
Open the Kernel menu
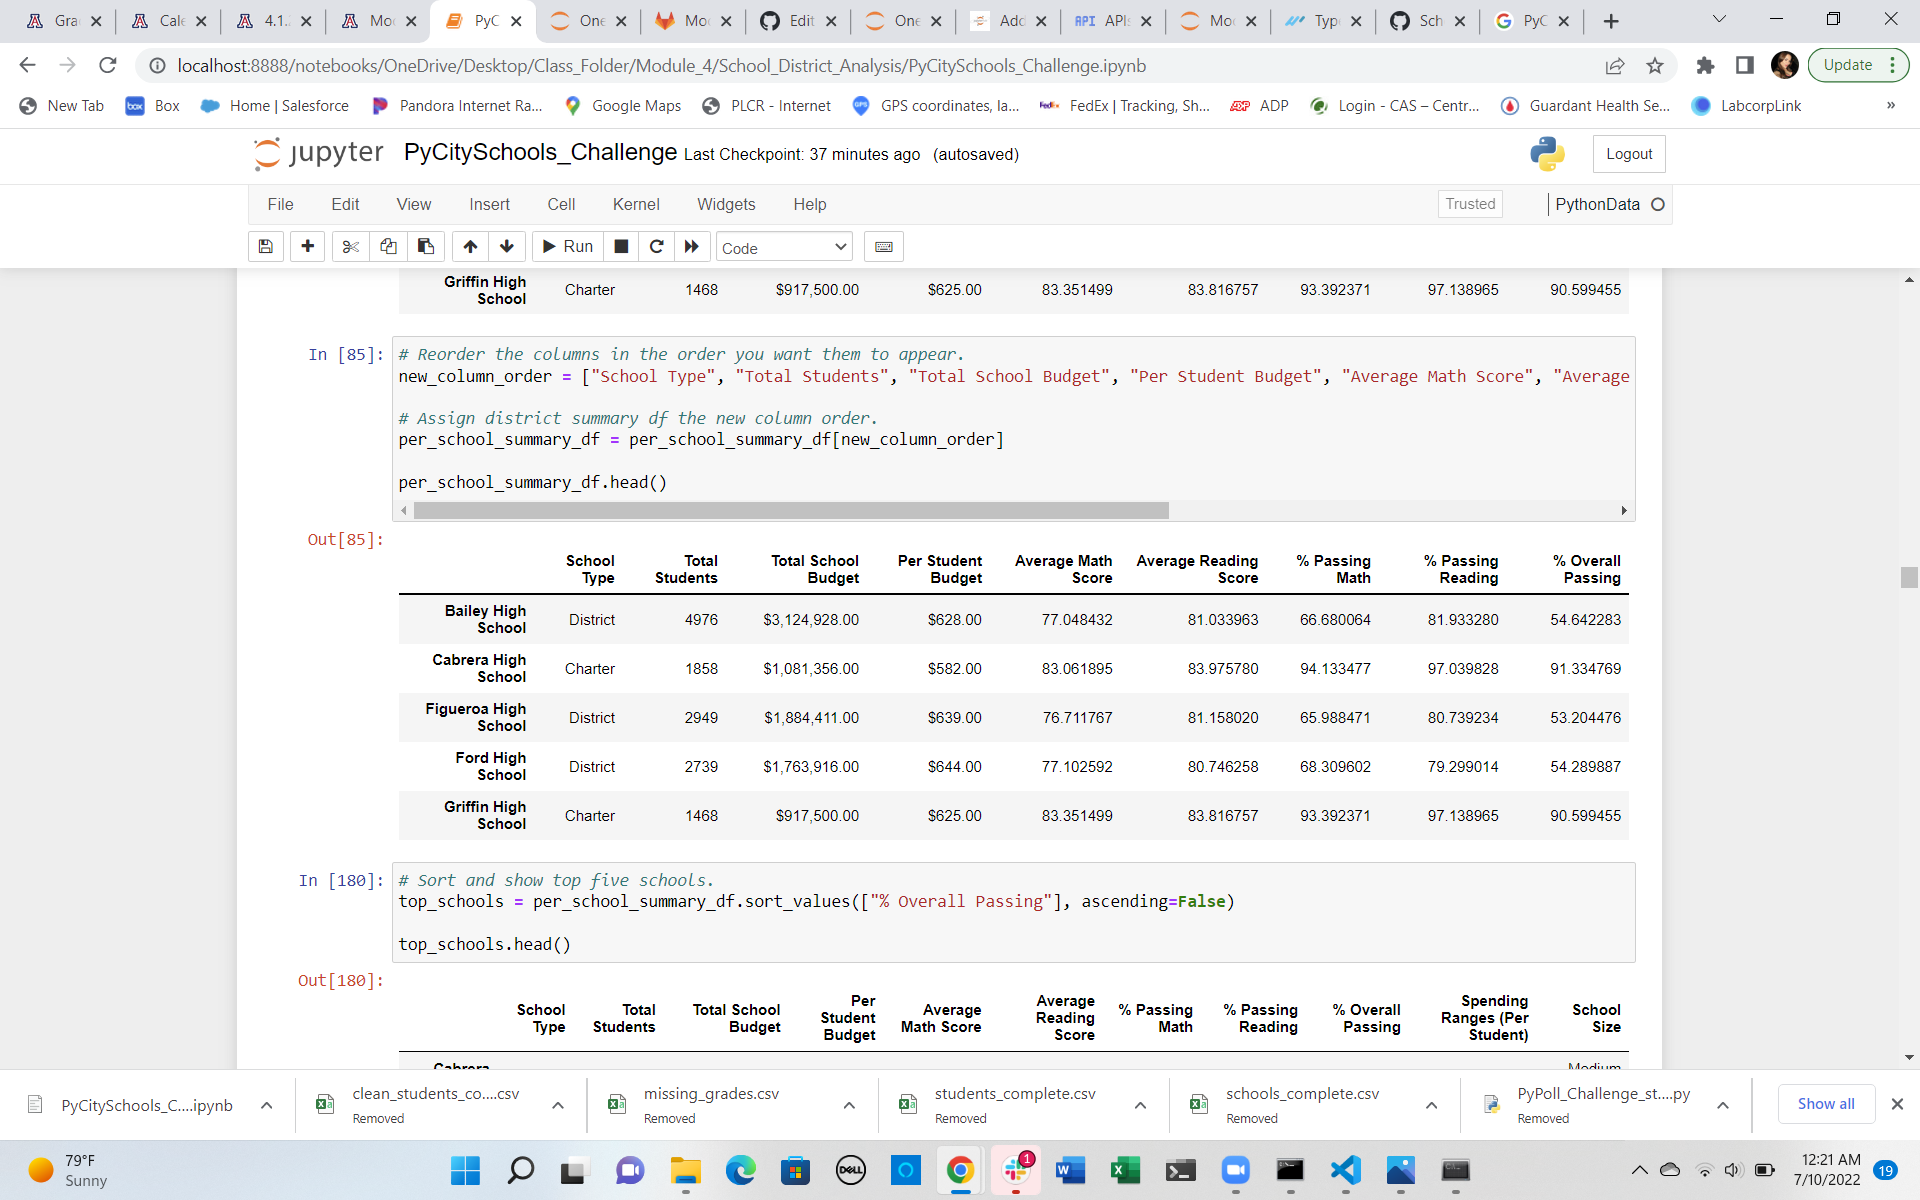[636, 204]
